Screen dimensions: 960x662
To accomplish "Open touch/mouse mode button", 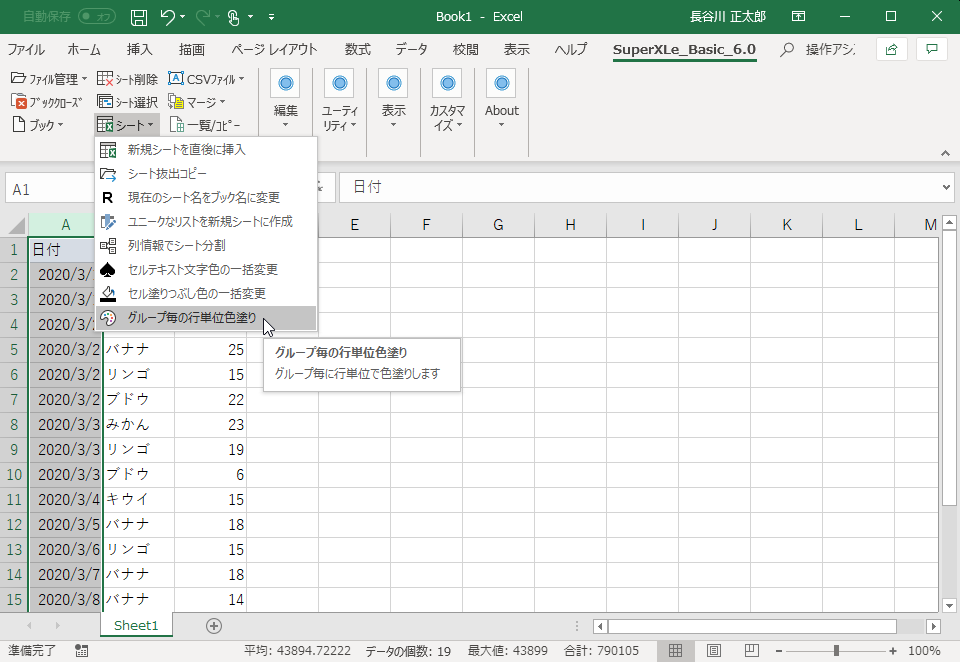I will pos(233,17).
